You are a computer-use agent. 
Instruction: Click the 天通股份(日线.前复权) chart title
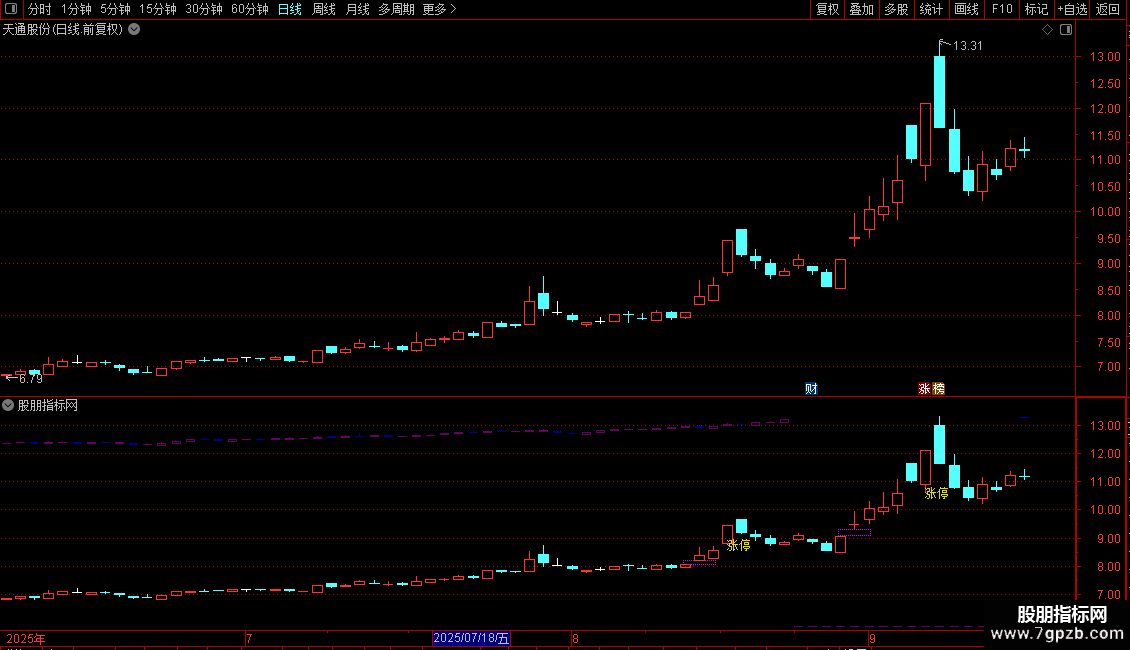click(x=63, y=30)
